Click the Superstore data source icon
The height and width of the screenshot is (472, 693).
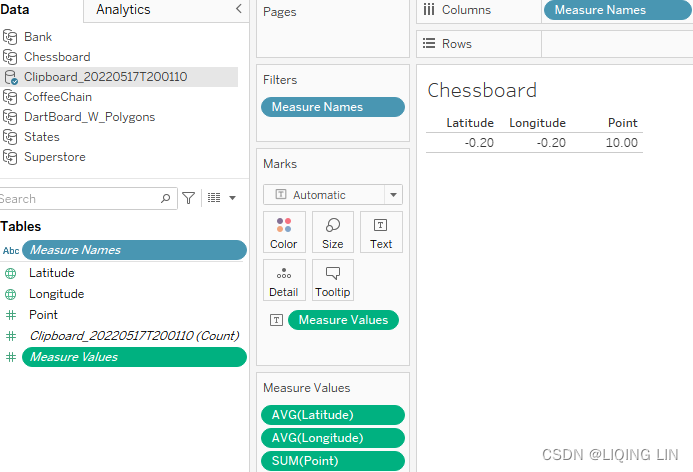pyautogui.click(x=10, y=157)
